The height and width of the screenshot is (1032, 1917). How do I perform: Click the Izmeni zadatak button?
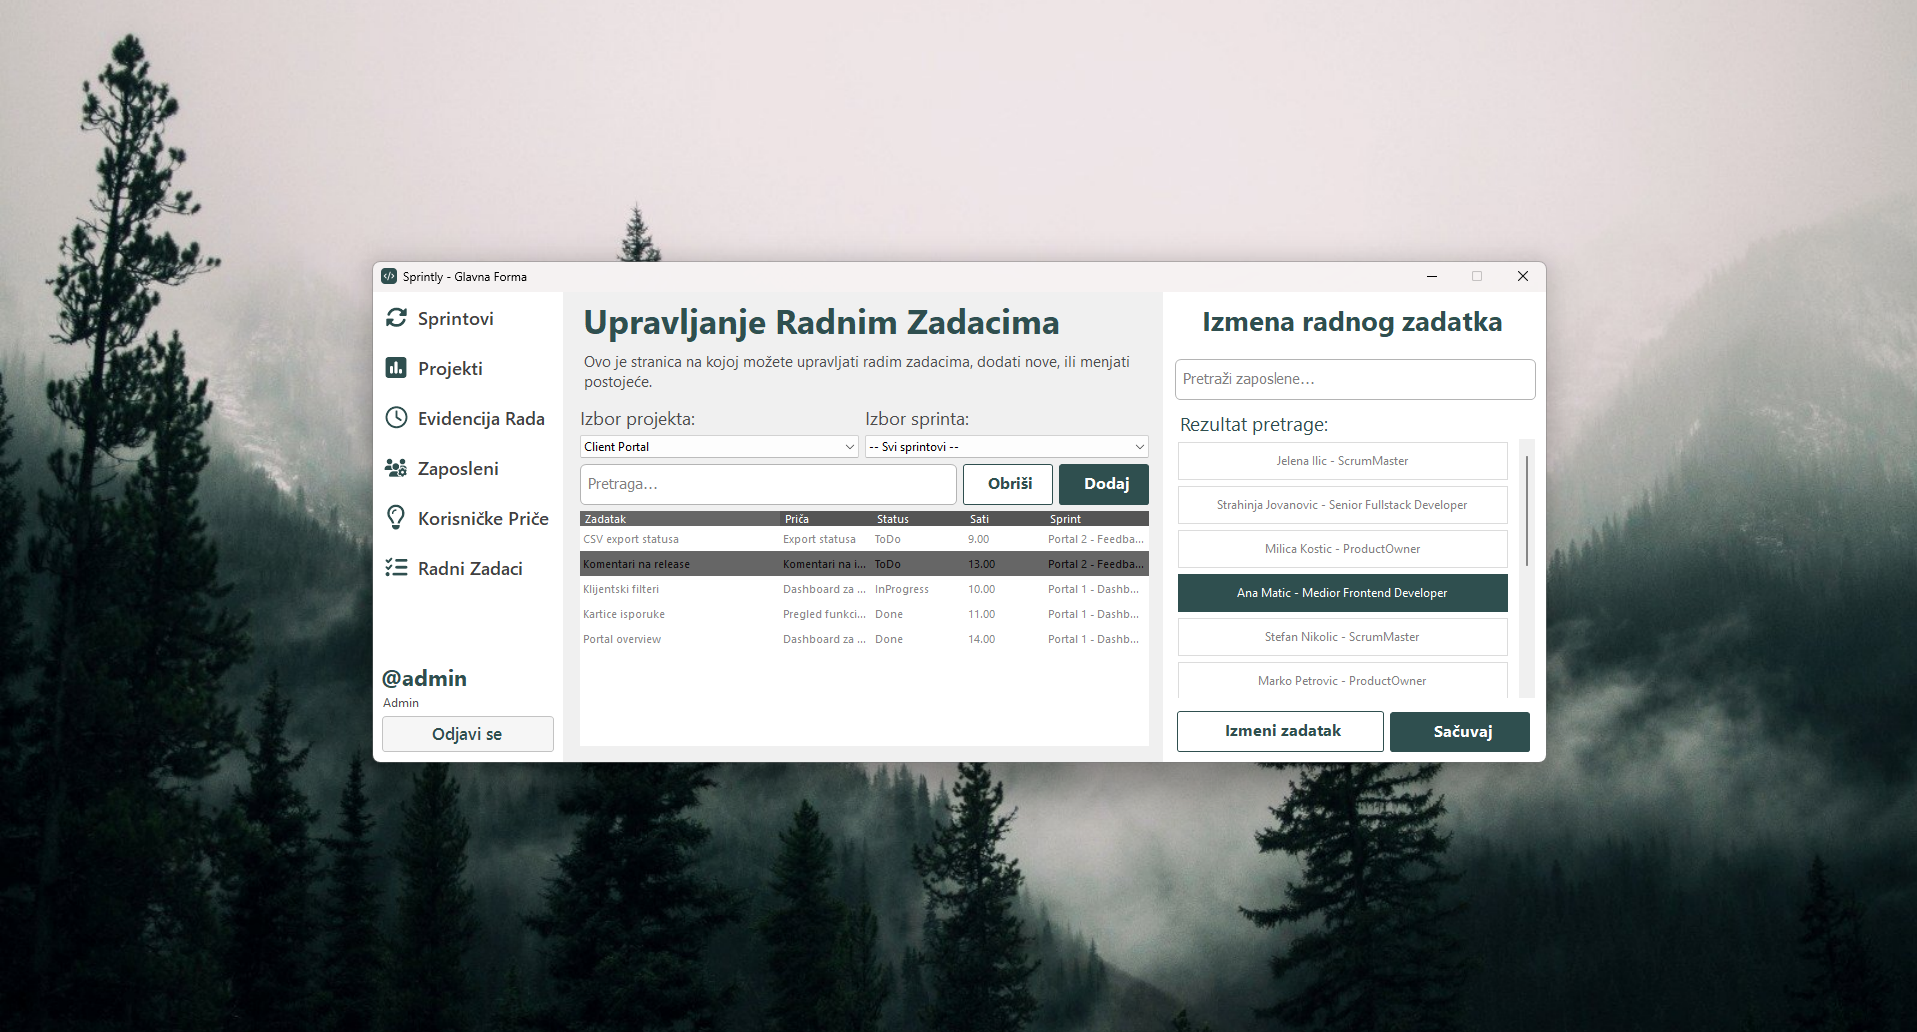click(x=1280, y=731)
